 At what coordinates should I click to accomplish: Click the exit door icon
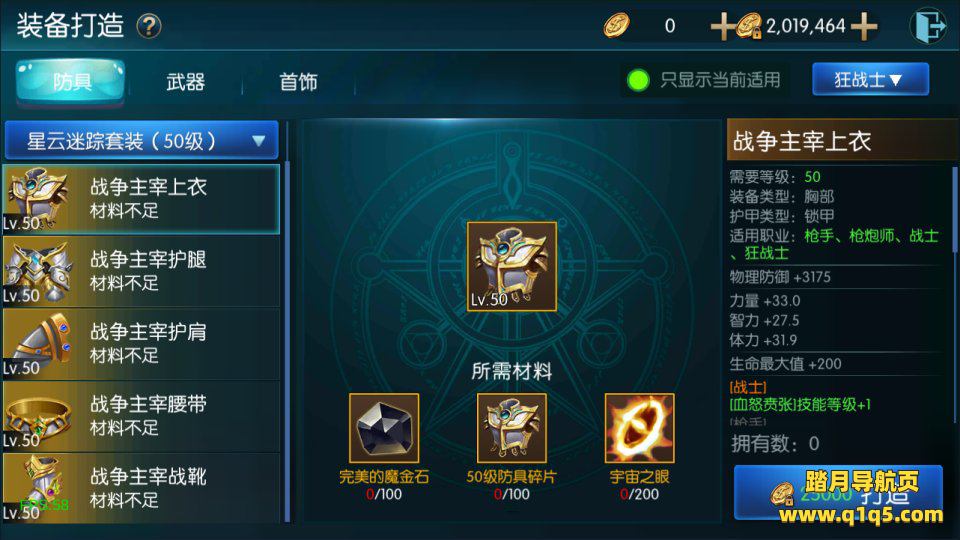pyautogui.click(x=928, y=26)
